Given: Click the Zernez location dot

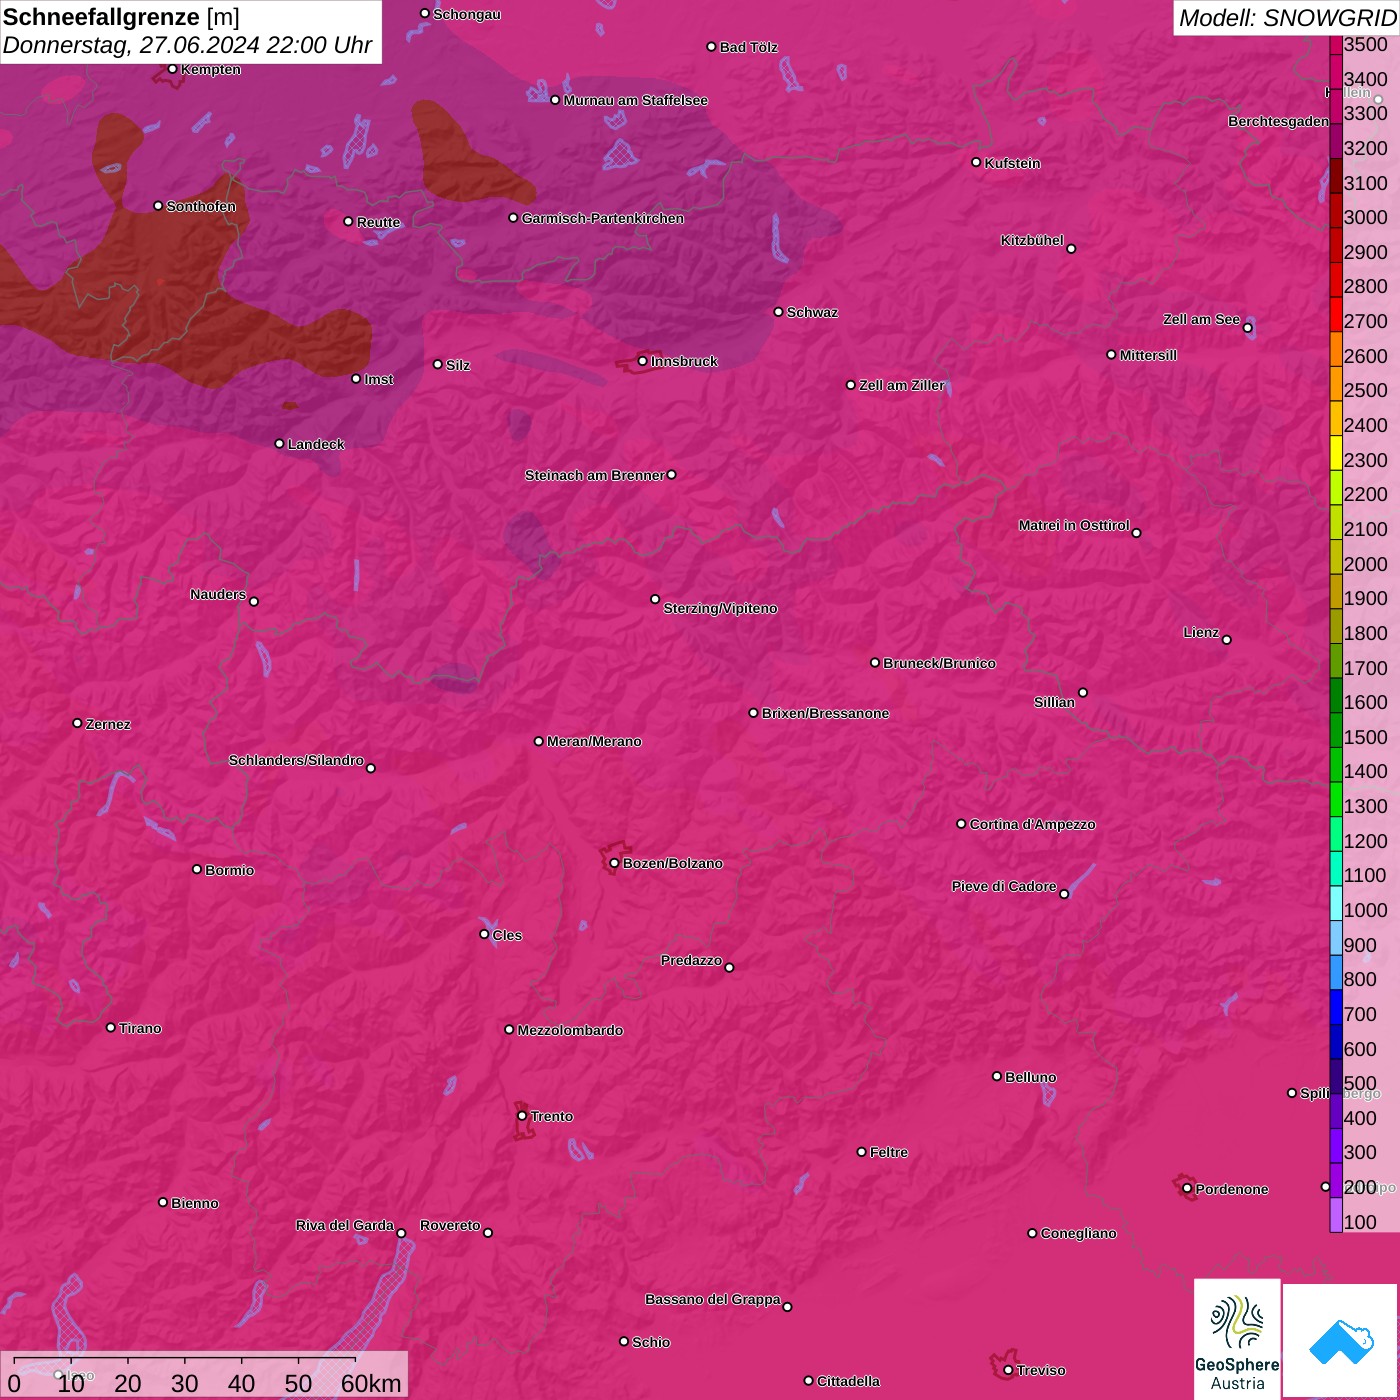Looking at the screenshot, I should point(78,723).
